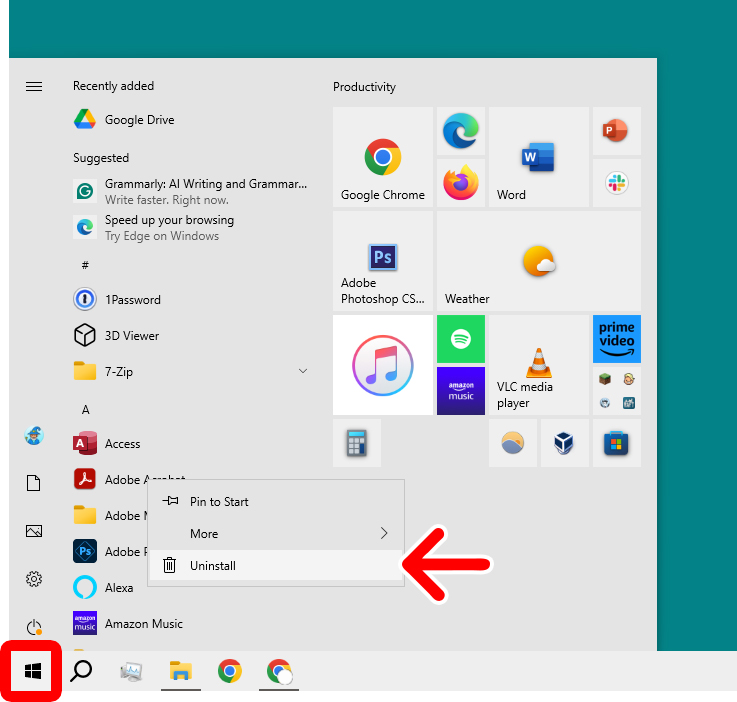This screenshot has width=737, height=702.
Task: Open the Calculator tile
Action: pos(357,443)
